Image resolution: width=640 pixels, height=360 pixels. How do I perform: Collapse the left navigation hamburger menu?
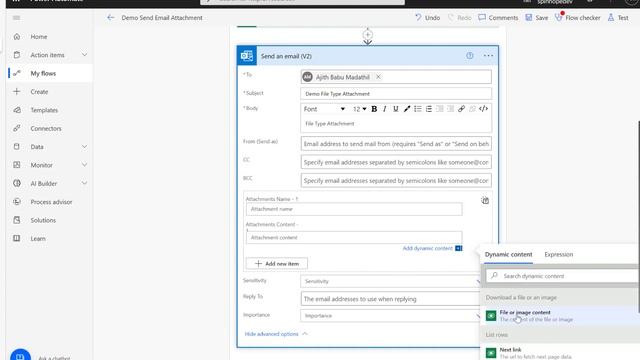pyautogui.click(x=16, y=18)
